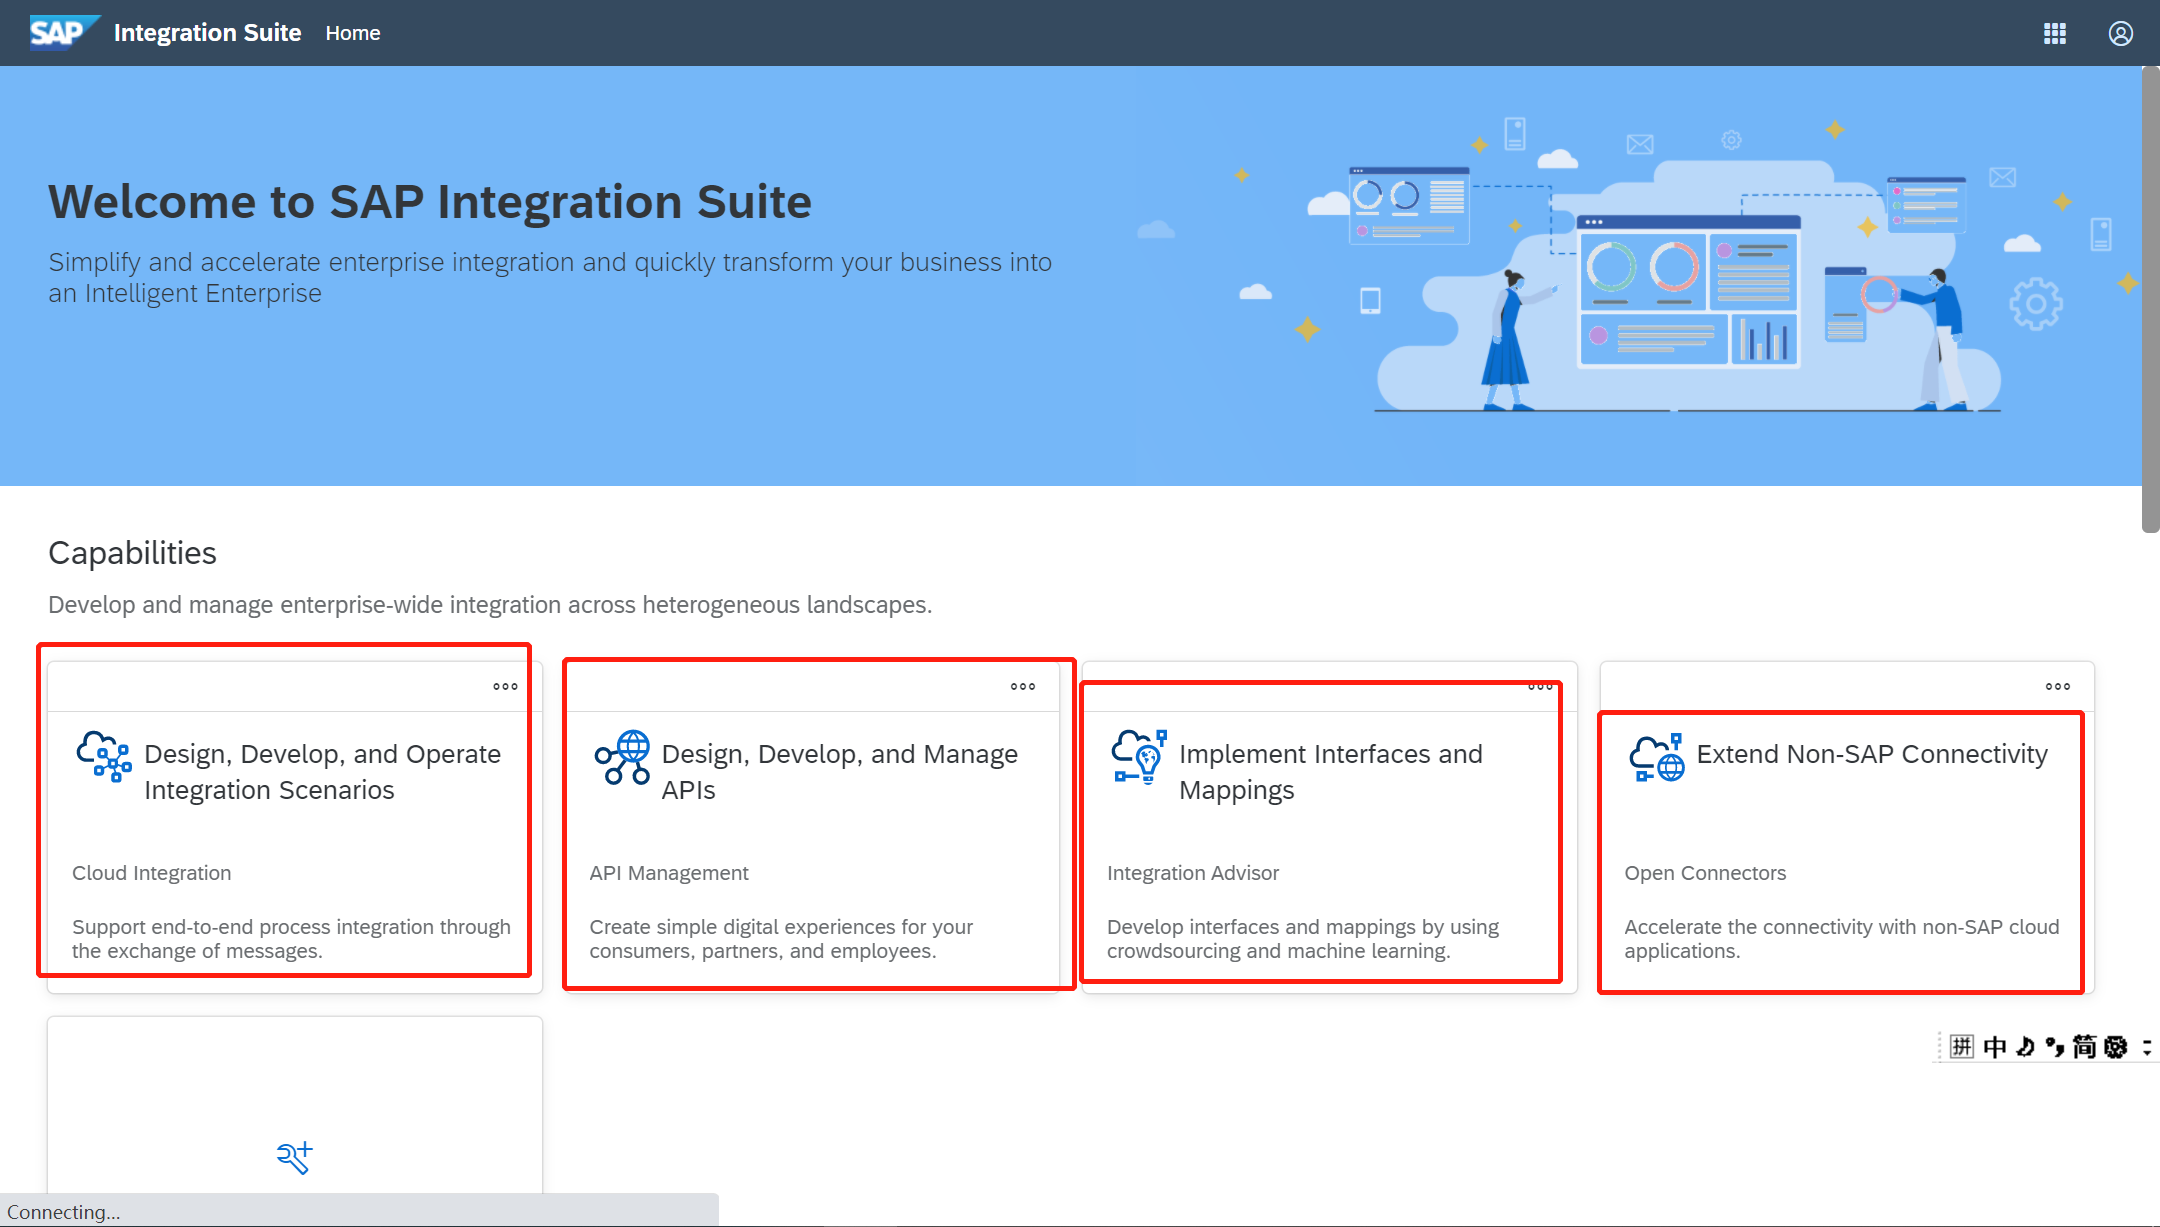Image resolution: width=2160 pixels, height=1227 pixels.
Task: Open the IME settings gear icon
Action: 2116,1046
